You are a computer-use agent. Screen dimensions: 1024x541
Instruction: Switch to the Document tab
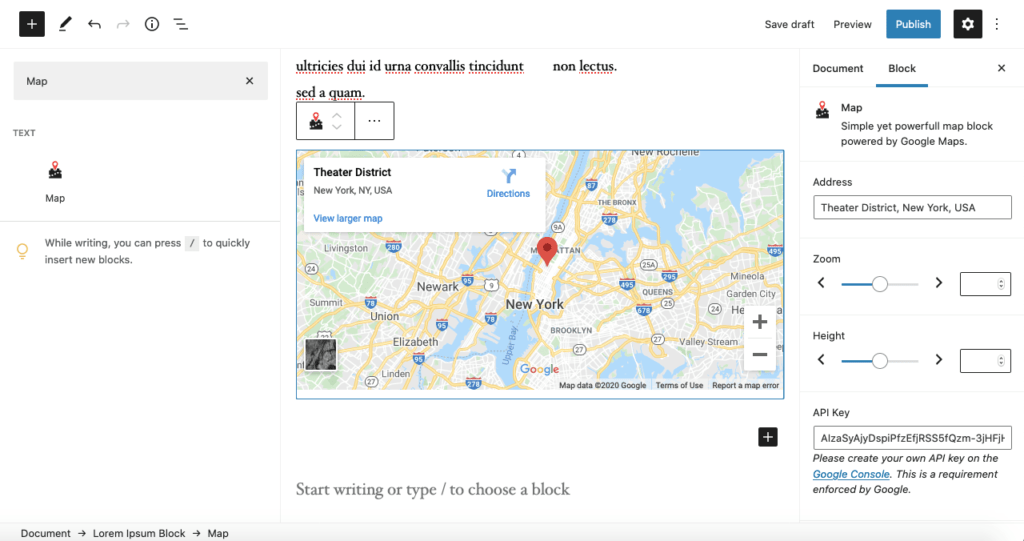837,68
